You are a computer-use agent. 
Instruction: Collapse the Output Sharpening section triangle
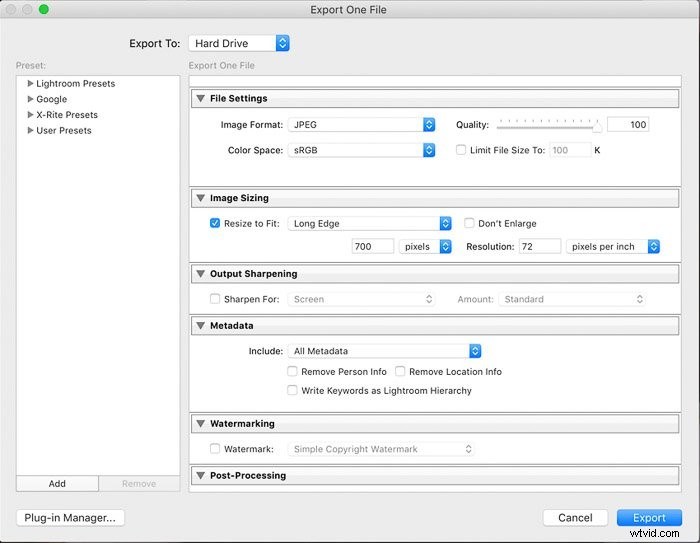[200, 273]
